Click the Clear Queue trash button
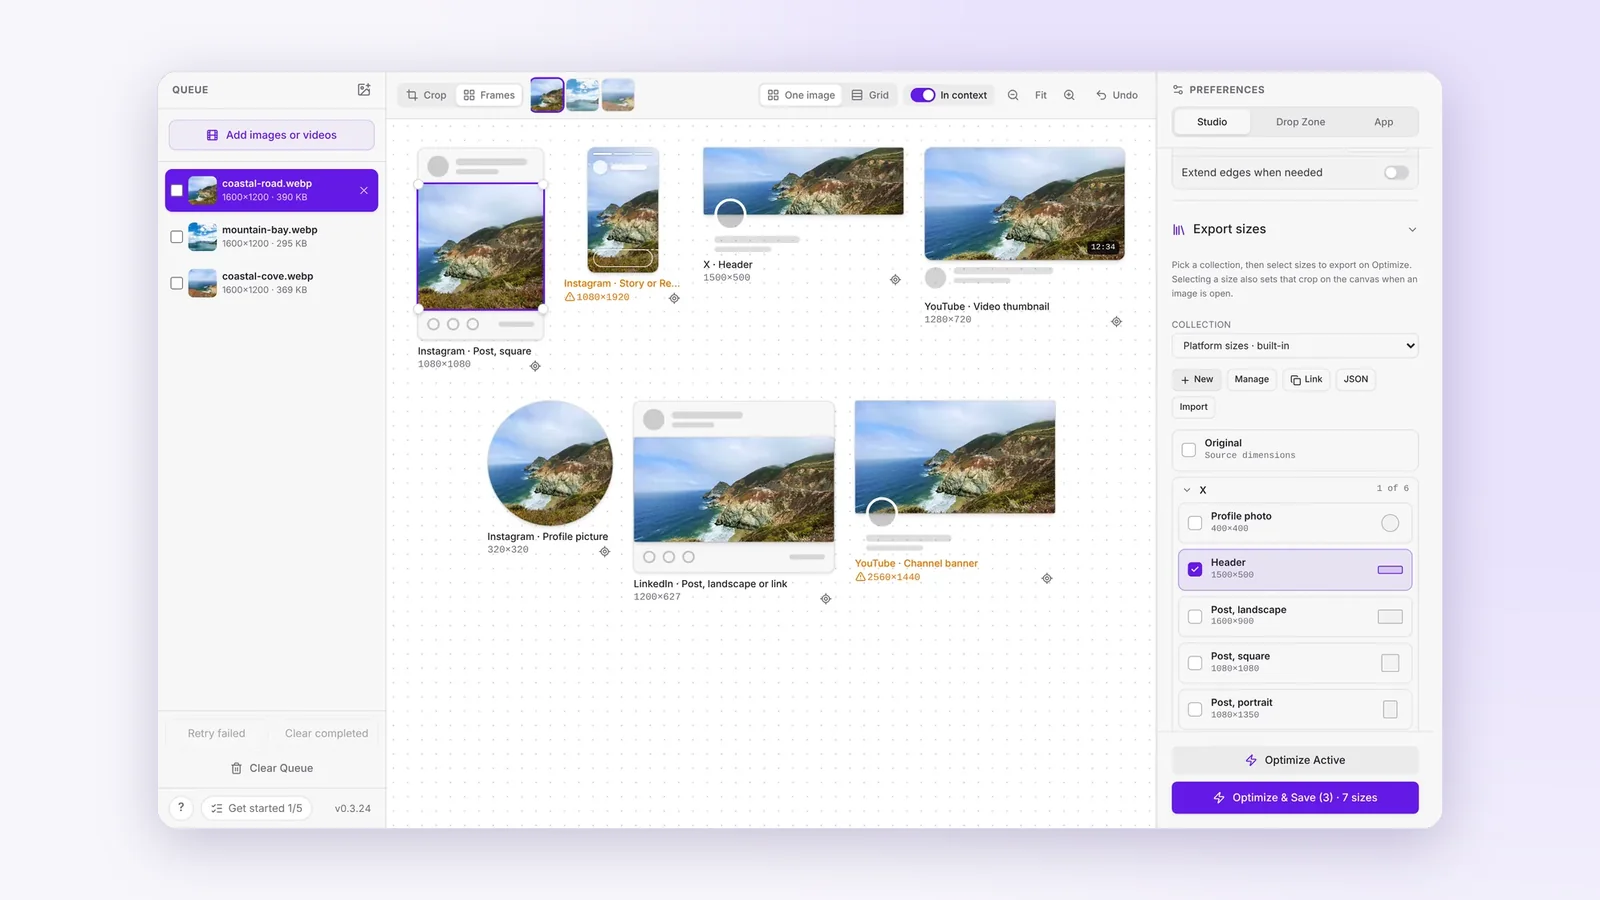 click(272, 768)
